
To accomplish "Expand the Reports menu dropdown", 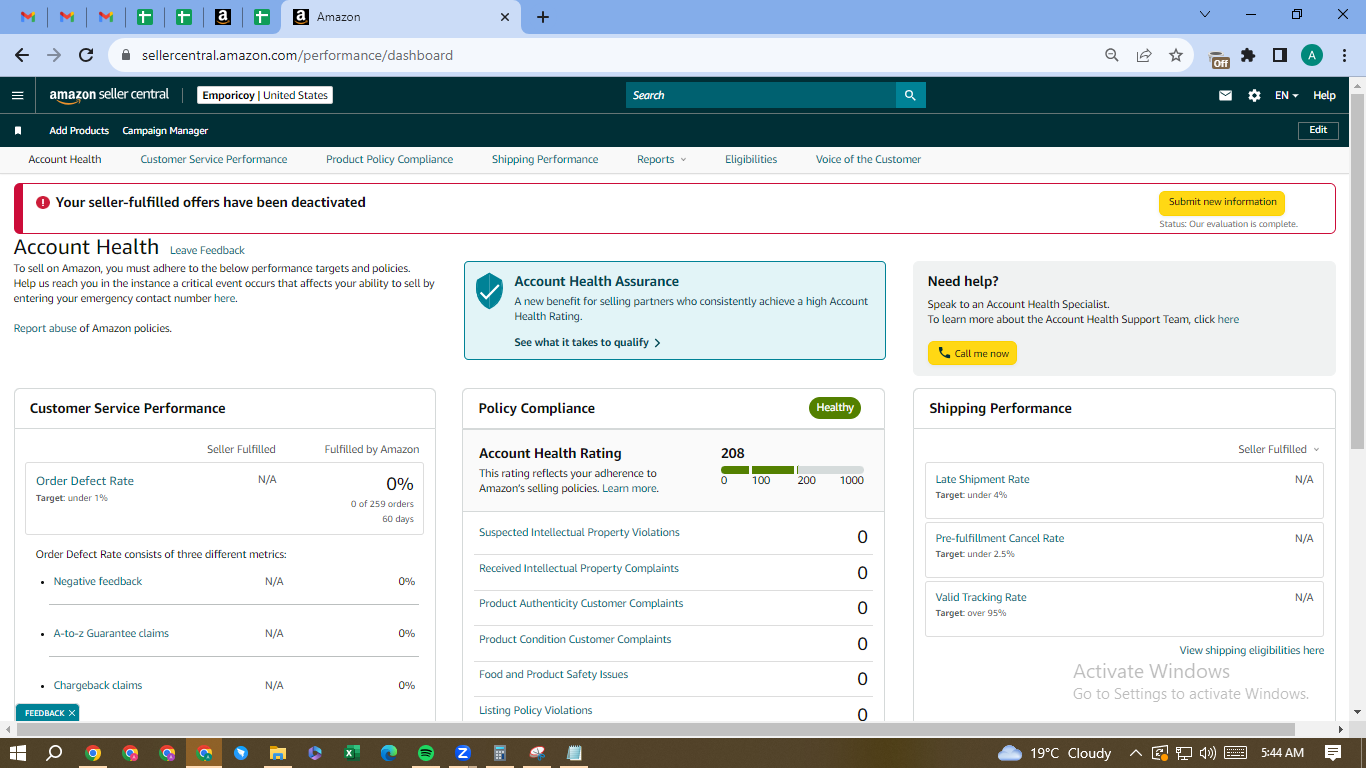I will 662,160.
